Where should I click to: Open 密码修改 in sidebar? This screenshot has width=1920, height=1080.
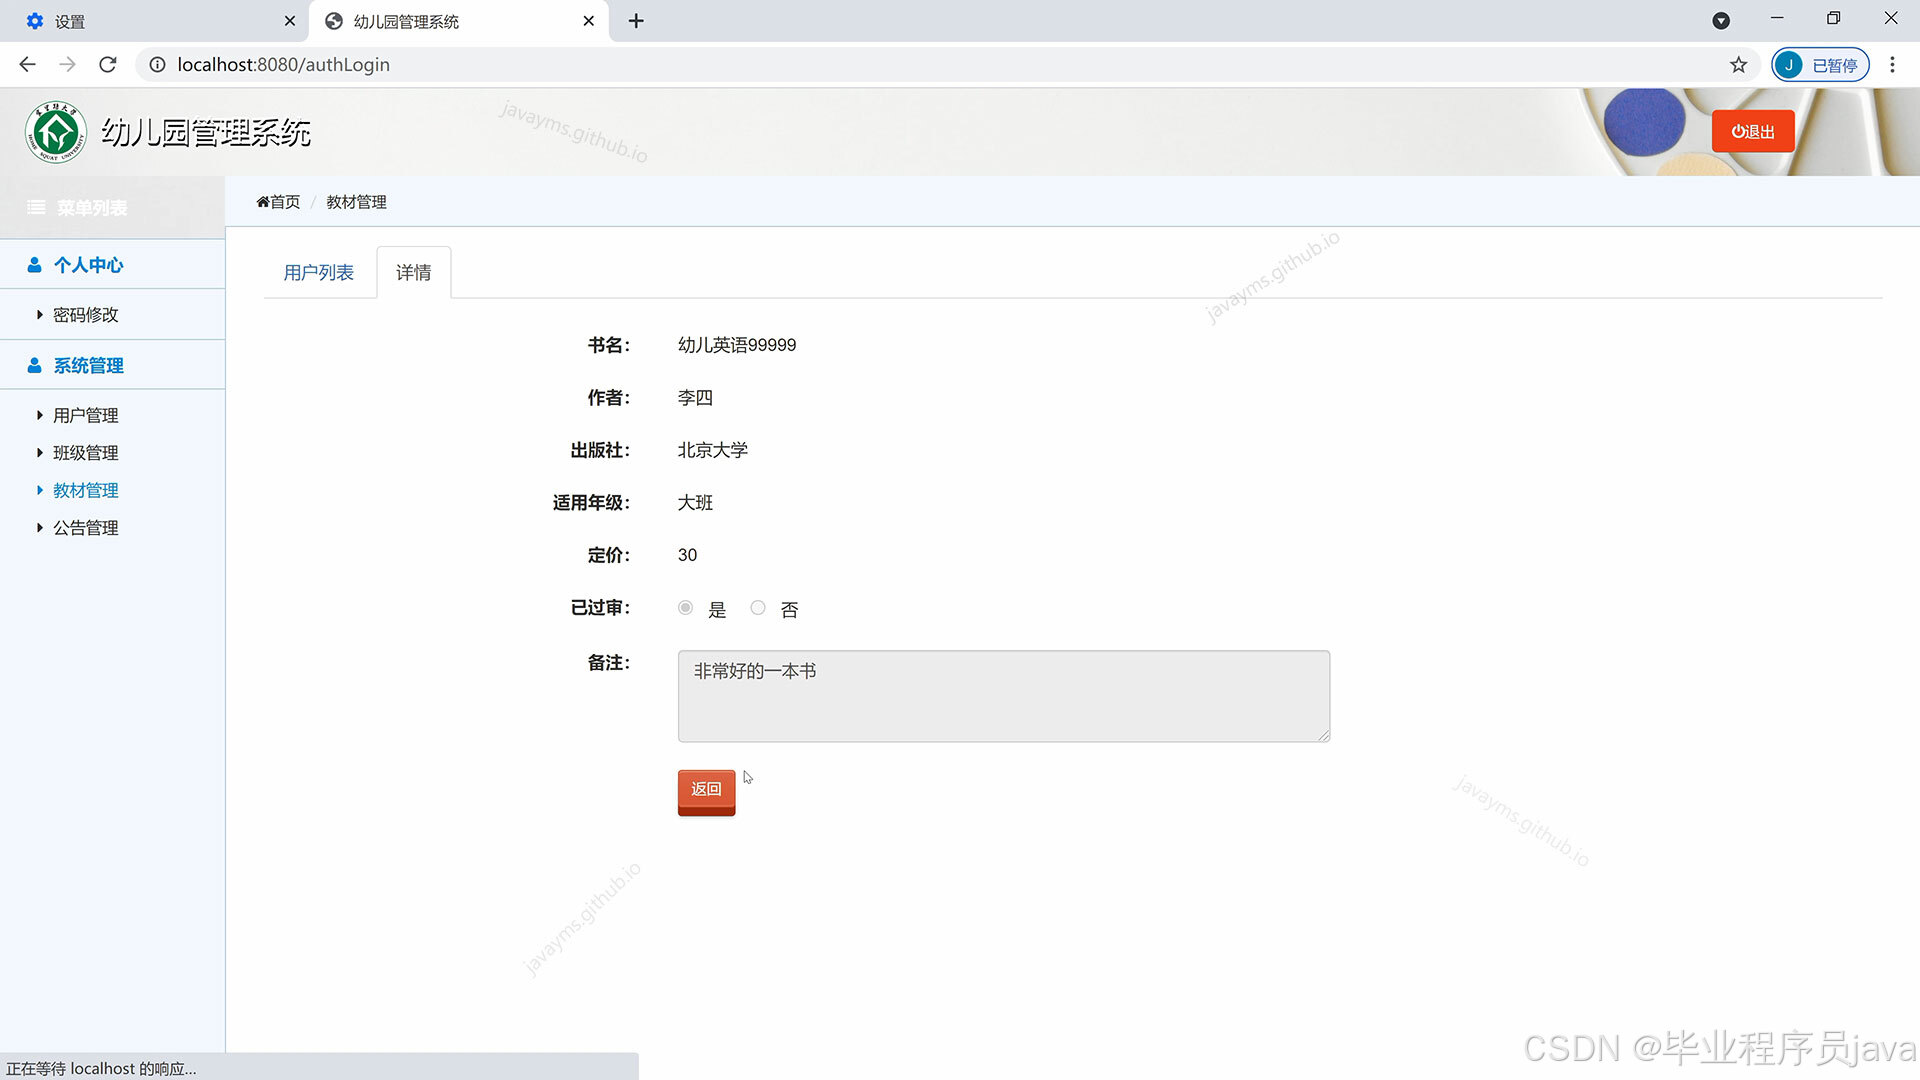pos(85,315)
